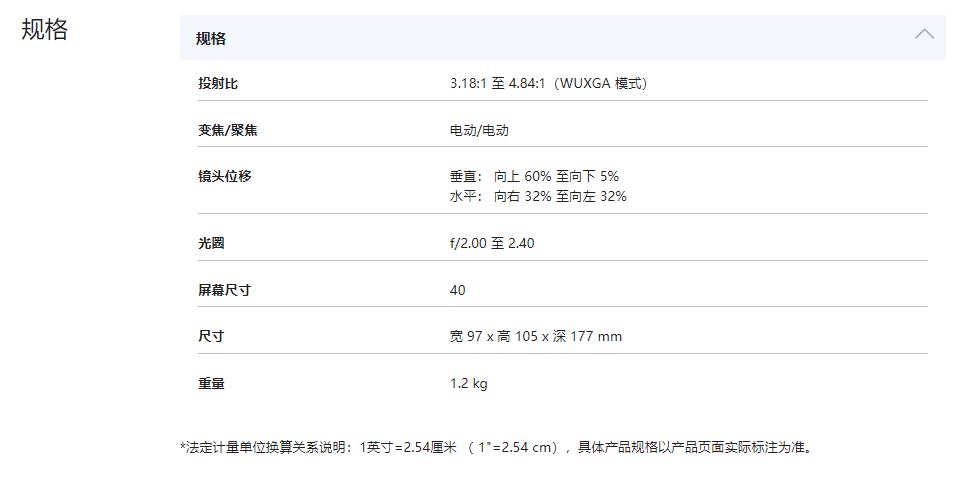Image resolution: width=976 pixels, height=479 pixels.
Task: Select the 3.18:1 至 4.84:1 throw ratio value
Action: (x=548, y=84)
